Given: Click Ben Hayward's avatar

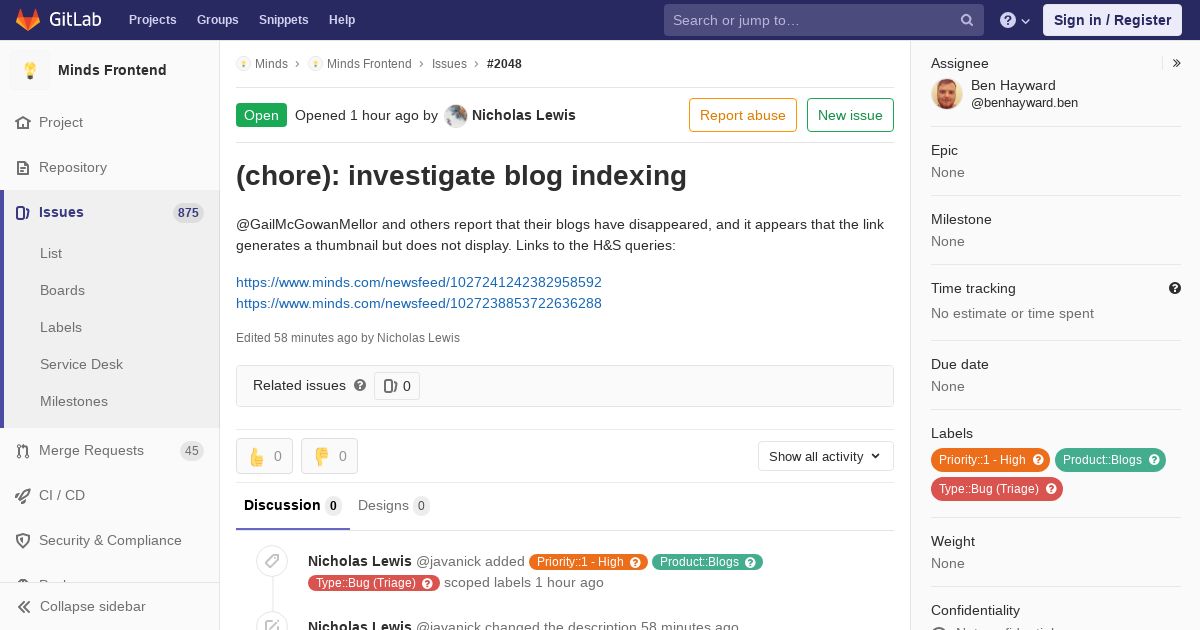Looking at the screenshot, I should pyautogui.click(x=947, y=94).
